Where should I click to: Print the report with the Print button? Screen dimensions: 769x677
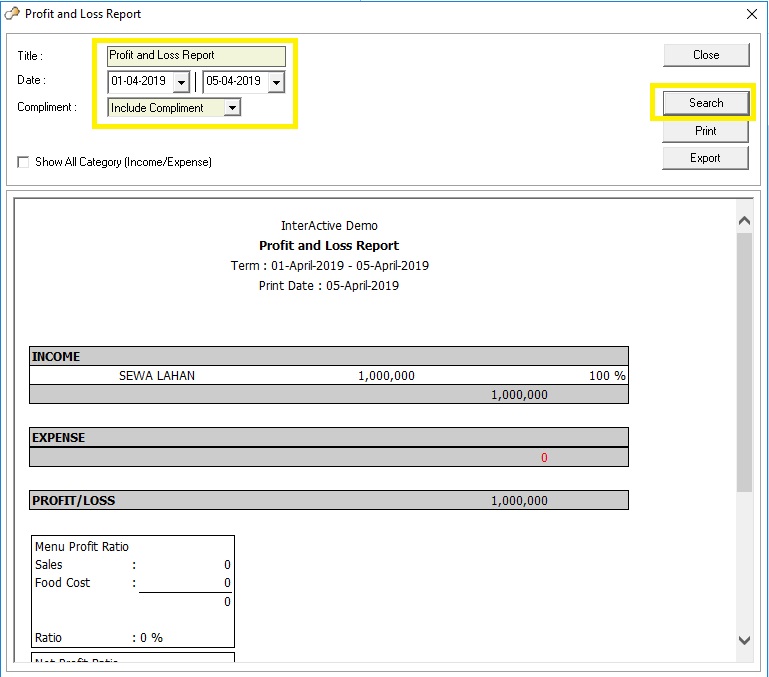pos(705,131)
